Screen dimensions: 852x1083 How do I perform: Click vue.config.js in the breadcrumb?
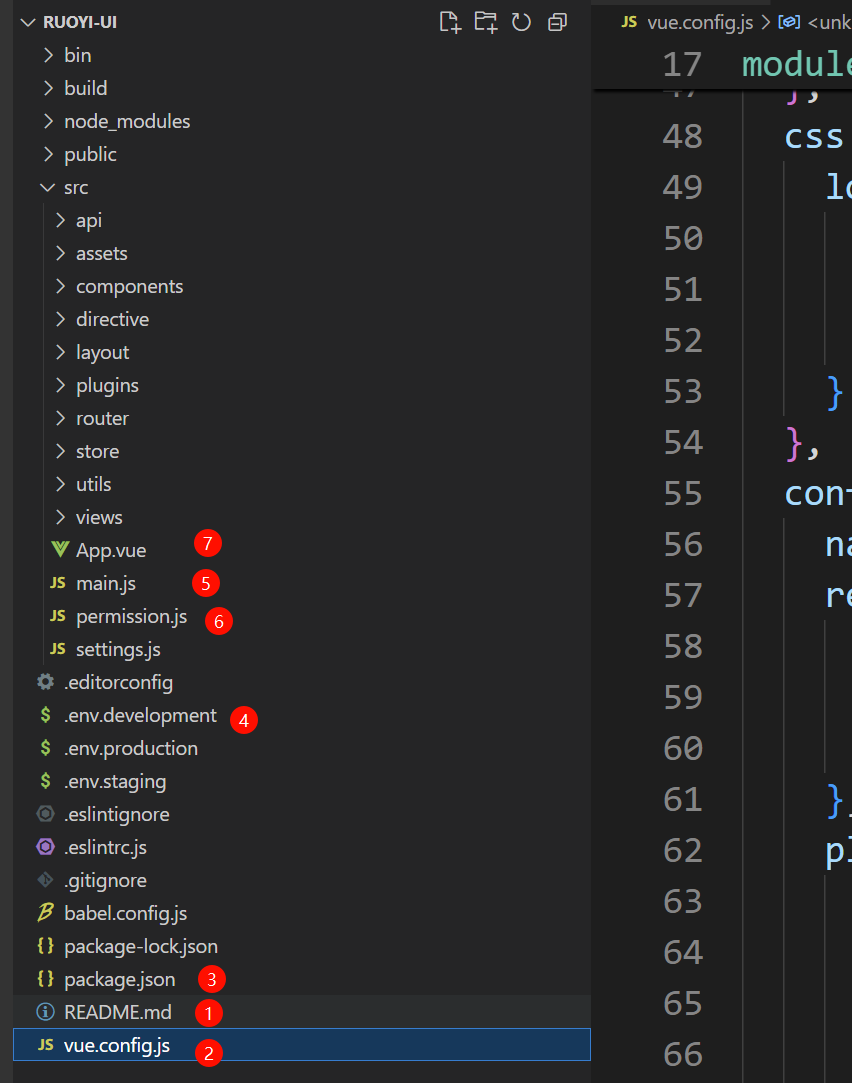click(x=699, y=22)
